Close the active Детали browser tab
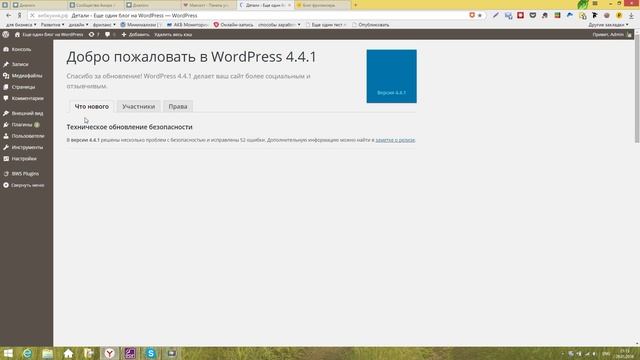640x360 pixels. 289,5
